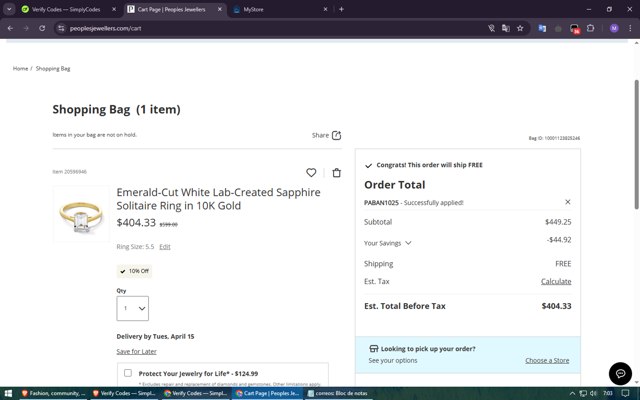Click the Share bag icon
The height and width of the screenshot is (400, 640).
pyautogui.click(x=336, y=135)
